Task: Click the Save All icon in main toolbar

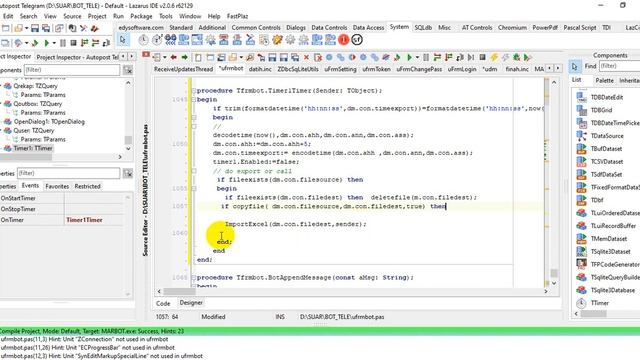Action: [46, 28]
